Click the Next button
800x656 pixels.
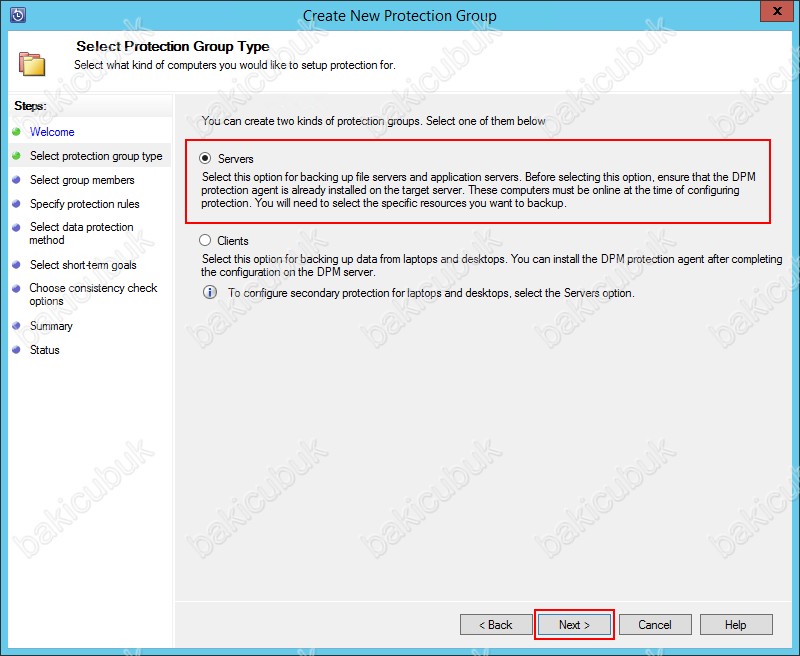(574, 624)
